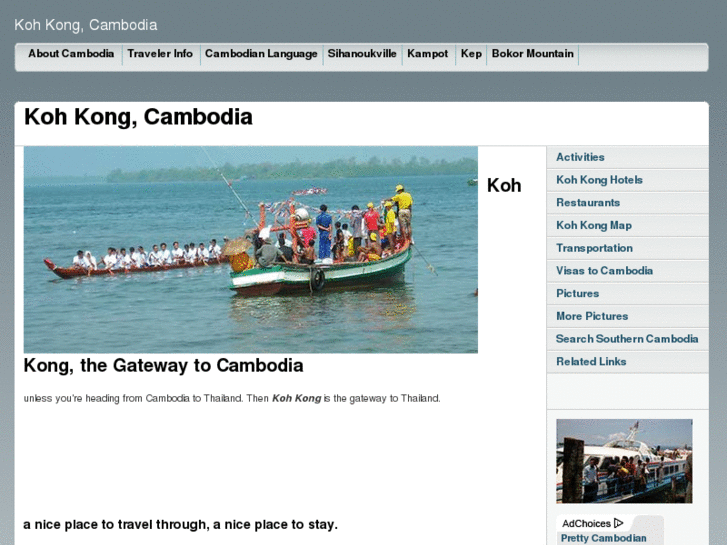Show the Koh Kong Map page

[x=594, y=226]
